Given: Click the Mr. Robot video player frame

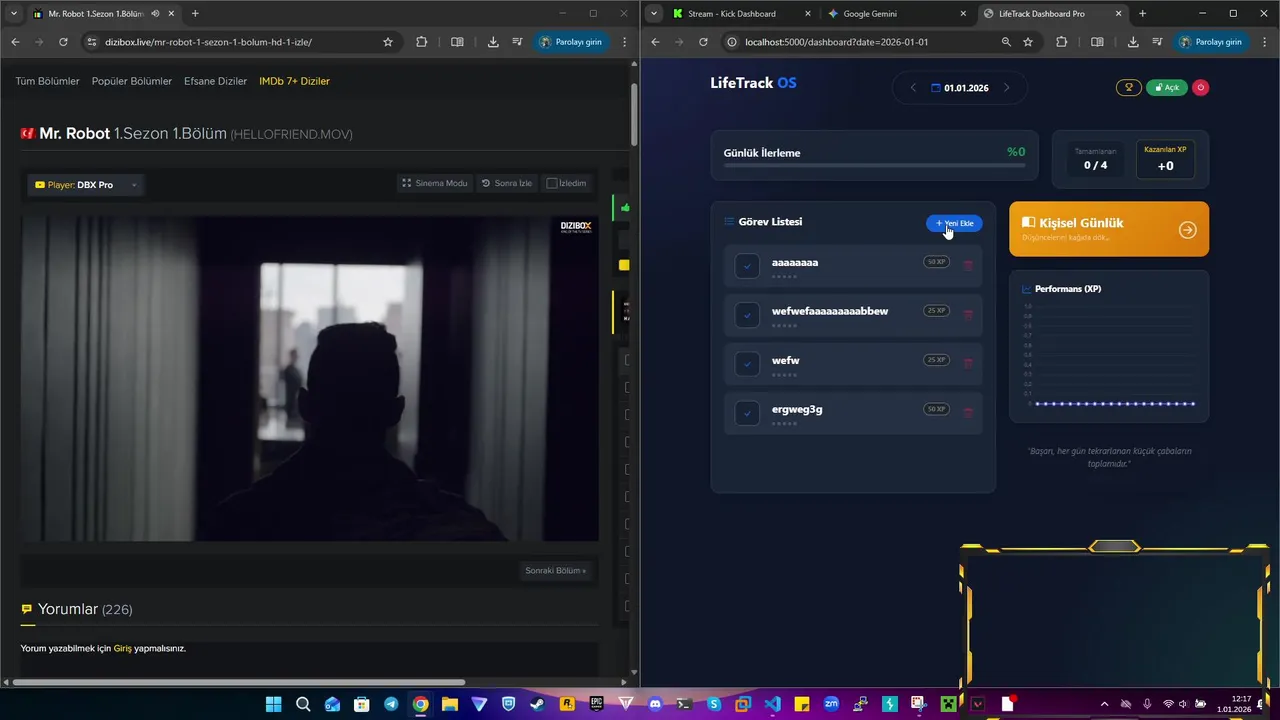Looking at the screenshot, I should pos(310,378).
